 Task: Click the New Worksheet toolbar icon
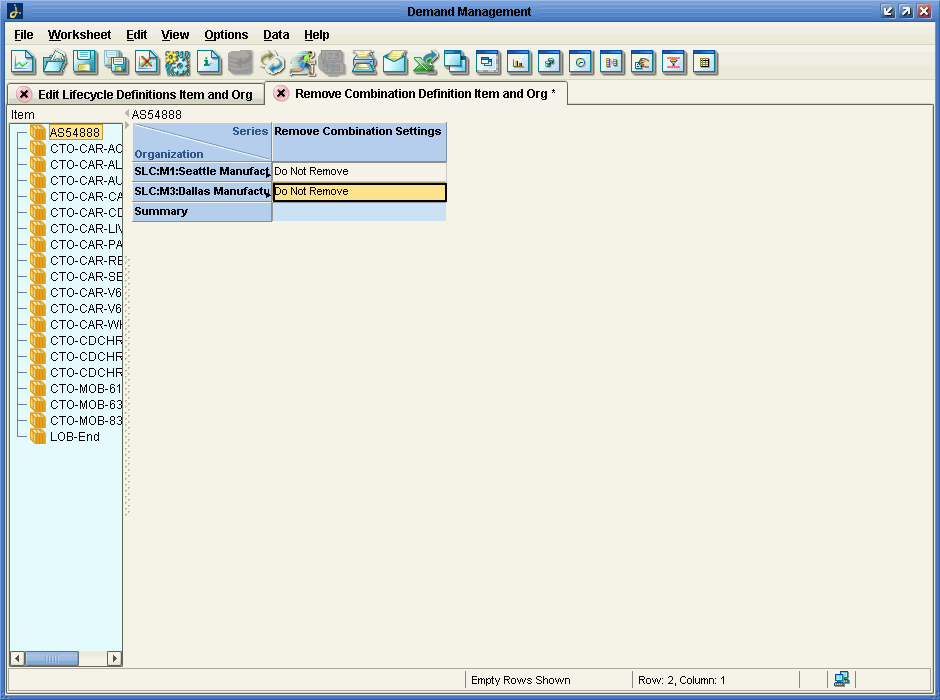23,62
